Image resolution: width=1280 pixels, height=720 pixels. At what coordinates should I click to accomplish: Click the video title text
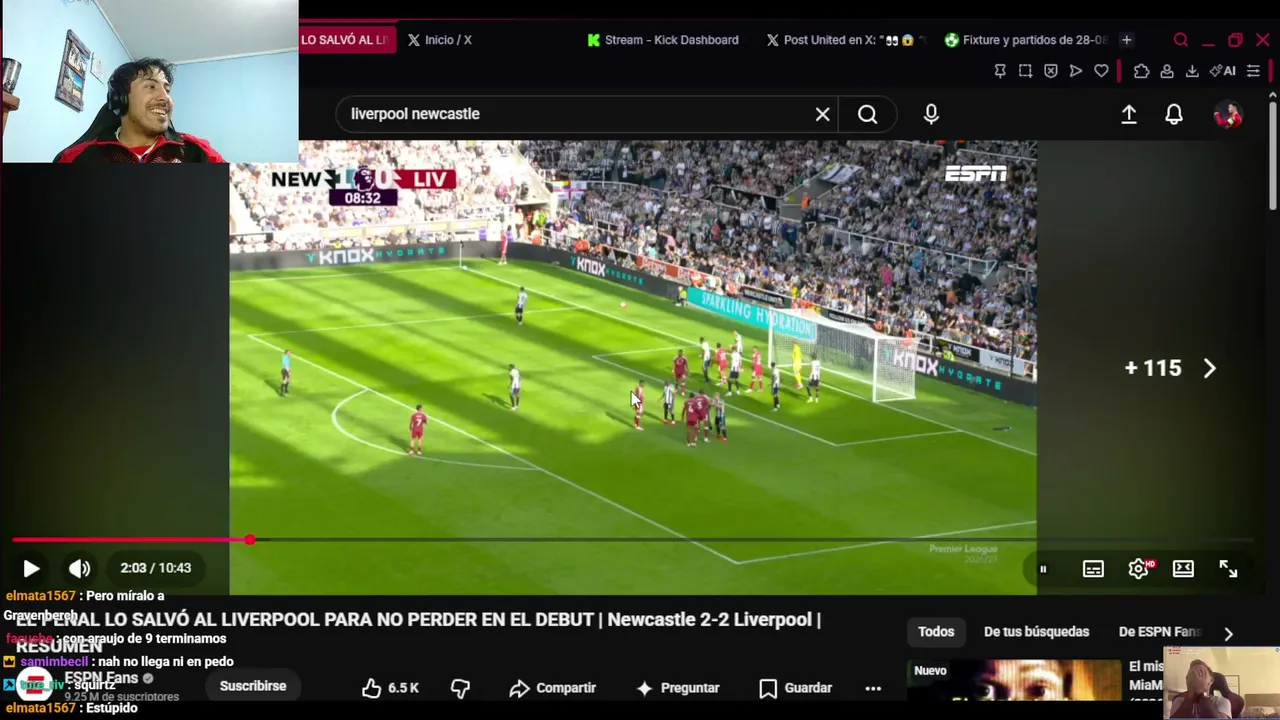[418, 632]
